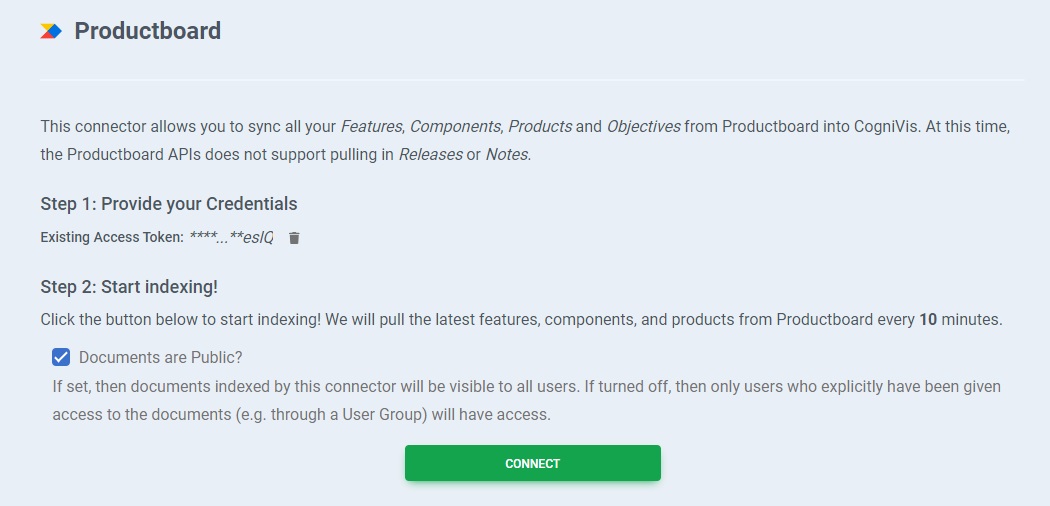The height and width of the screenshot is (506, 1050).
Task: Click the Step 1 credentials heading
Action: (x=169, y=204)
